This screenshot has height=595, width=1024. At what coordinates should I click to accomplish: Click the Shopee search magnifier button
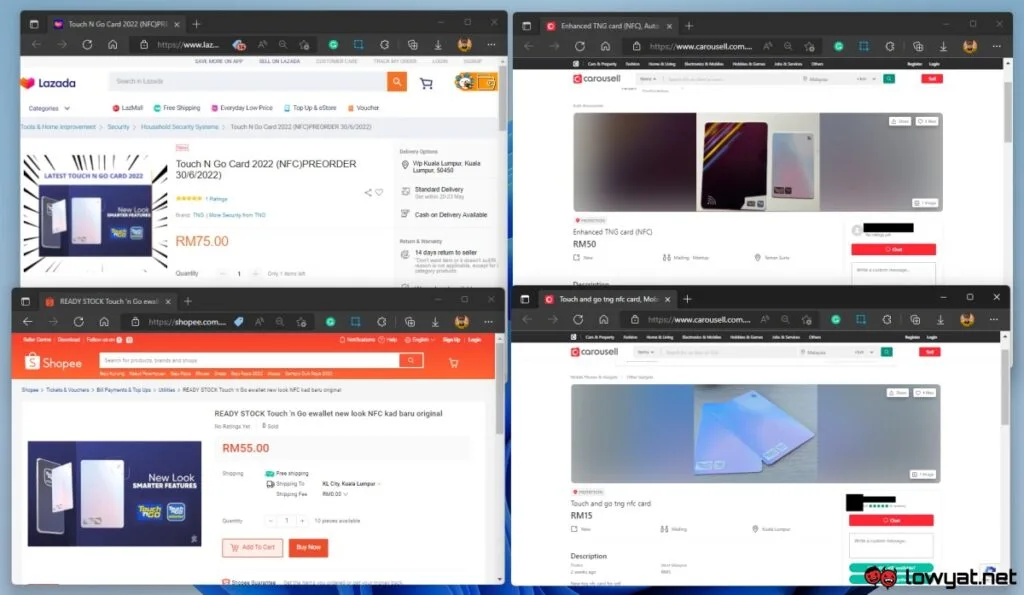(411, 360)
